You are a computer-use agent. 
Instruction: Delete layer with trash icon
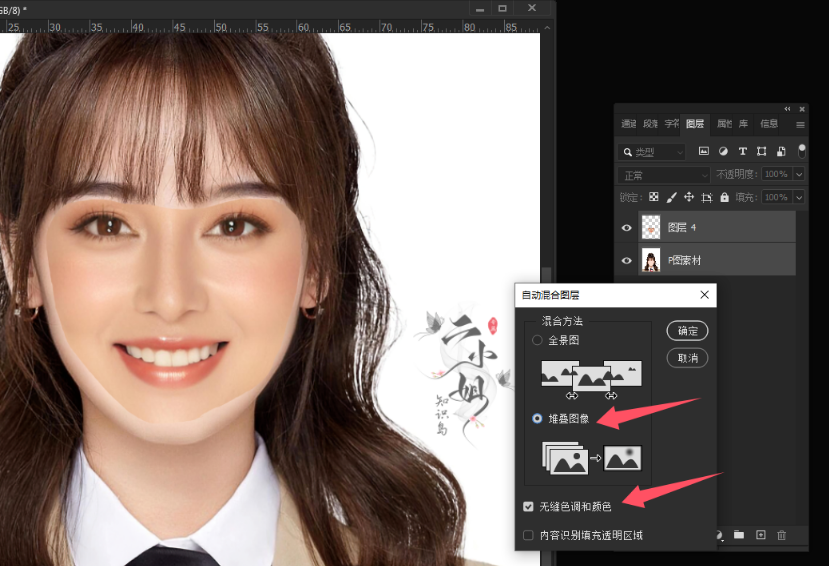781,535
